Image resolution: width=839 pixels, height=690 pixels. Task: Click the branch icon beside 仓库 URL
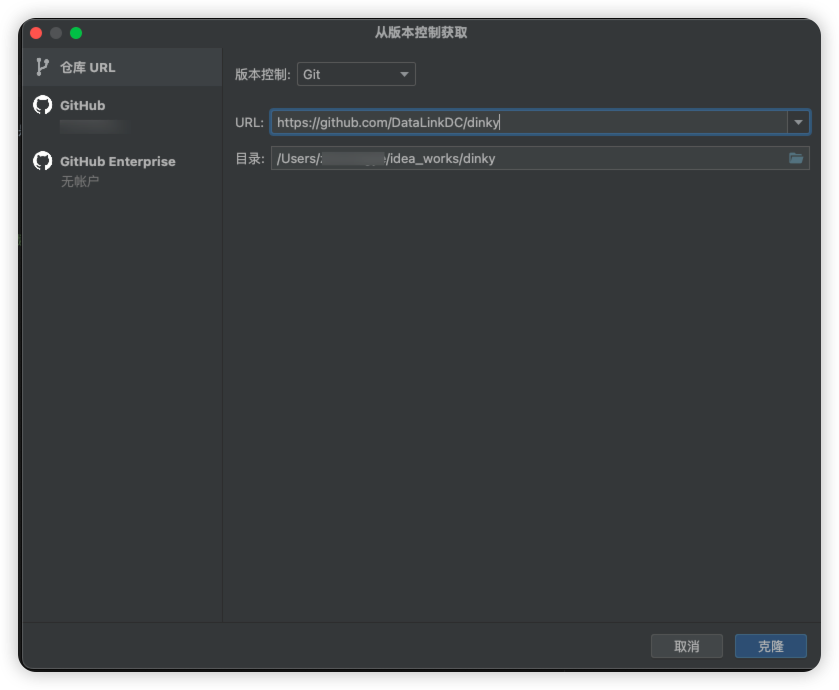click(x=42, y=67)
